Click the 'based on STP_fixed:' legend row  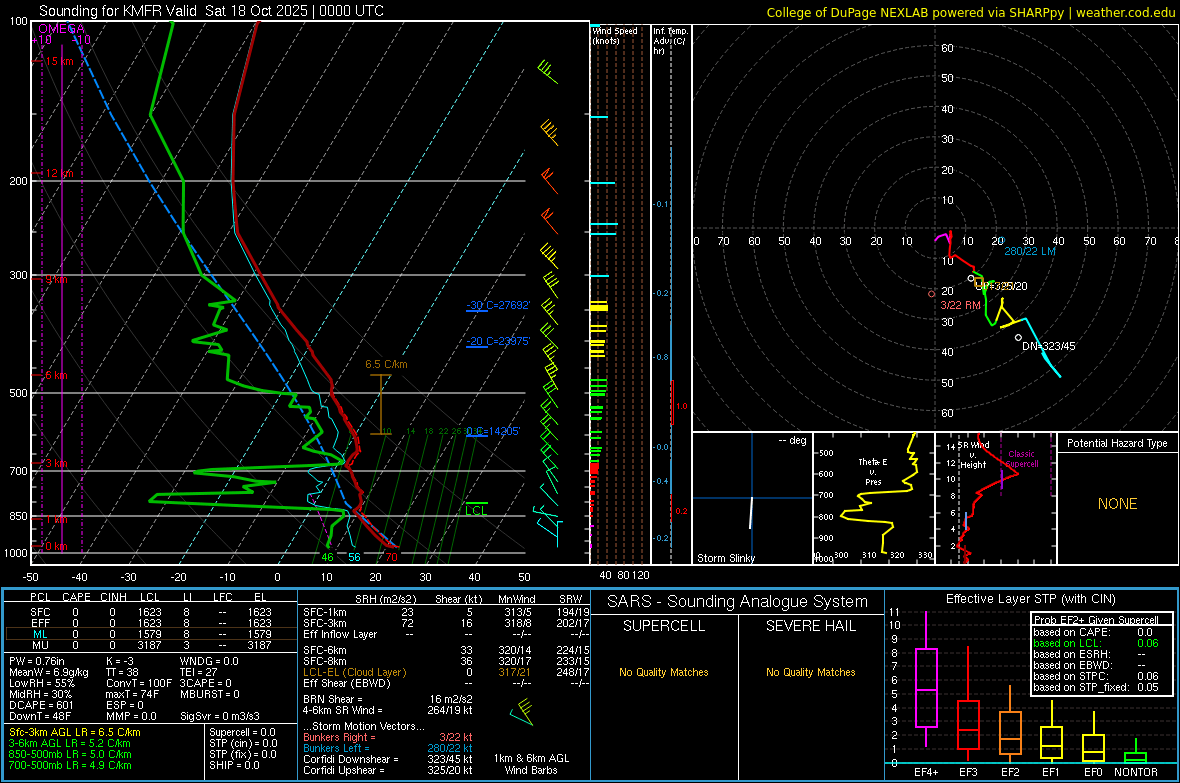pos(1096,687)
